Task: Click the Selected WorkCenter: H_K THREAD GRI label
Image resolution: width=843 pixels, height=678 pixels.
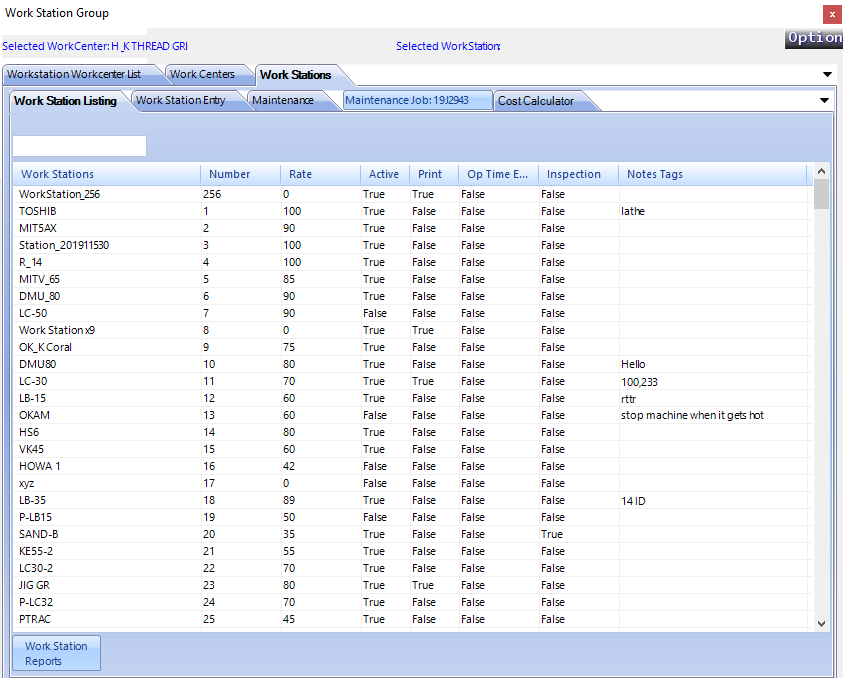Action: (95, 46)
